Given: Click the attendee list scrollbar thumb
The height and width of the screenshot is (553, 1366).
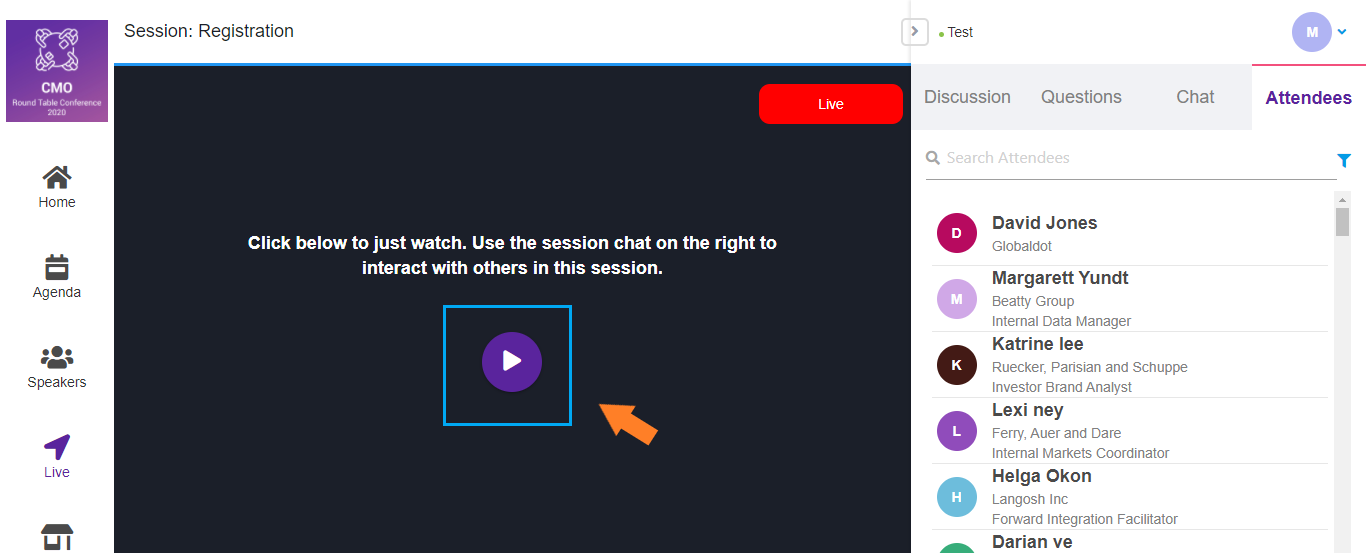Looking at the screenshot, I should point(1343,222).
